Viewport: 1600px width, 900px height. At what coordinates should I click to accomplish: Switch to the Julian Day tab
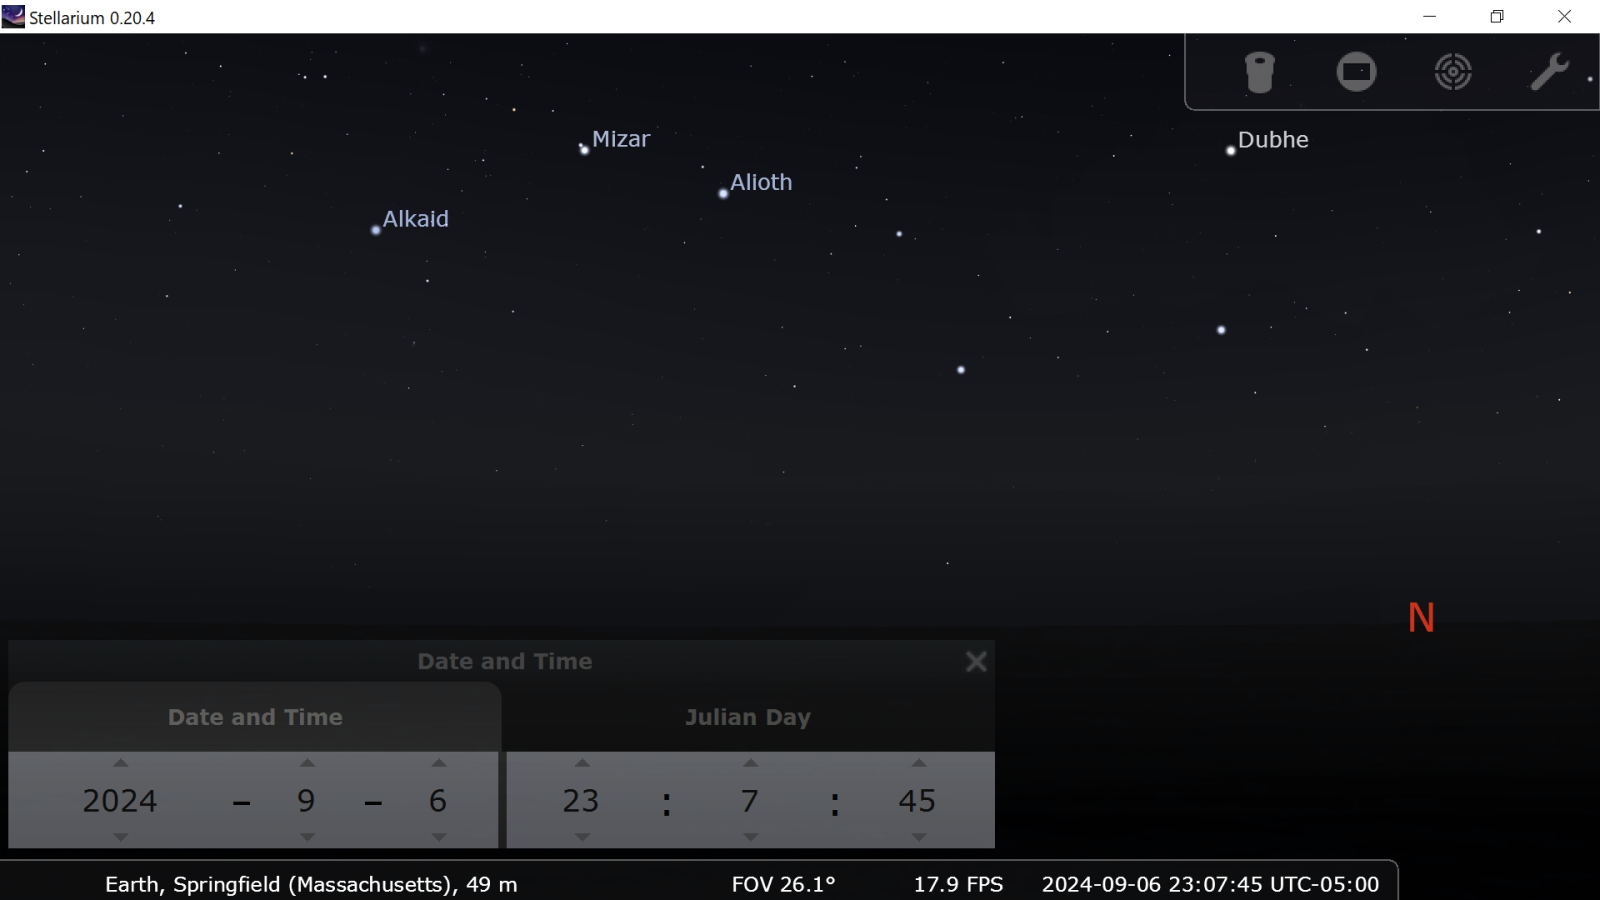pos(747,717)
